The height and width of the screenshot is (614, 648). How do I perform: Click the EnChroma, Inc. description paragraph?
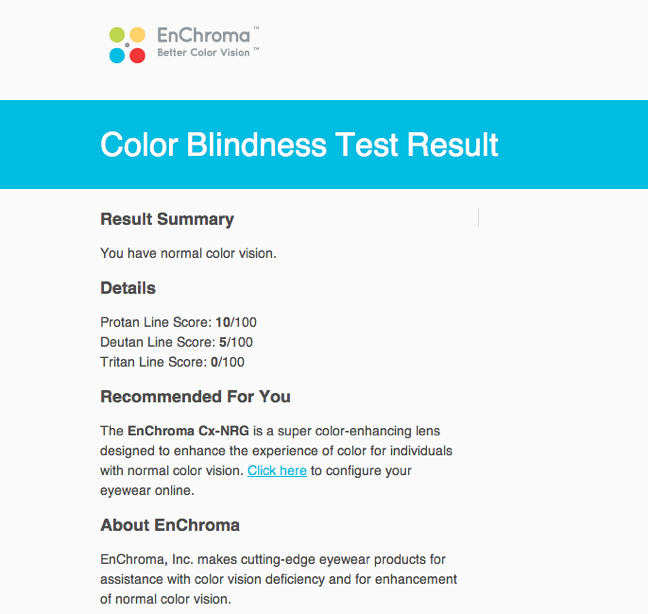[279, 579]
